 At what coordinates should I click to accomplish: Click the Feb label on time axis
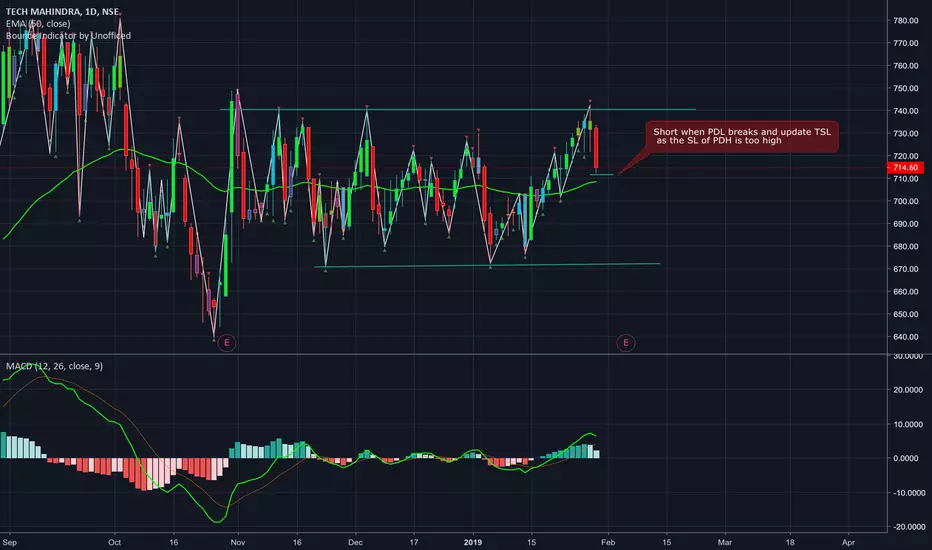[607, 542]
